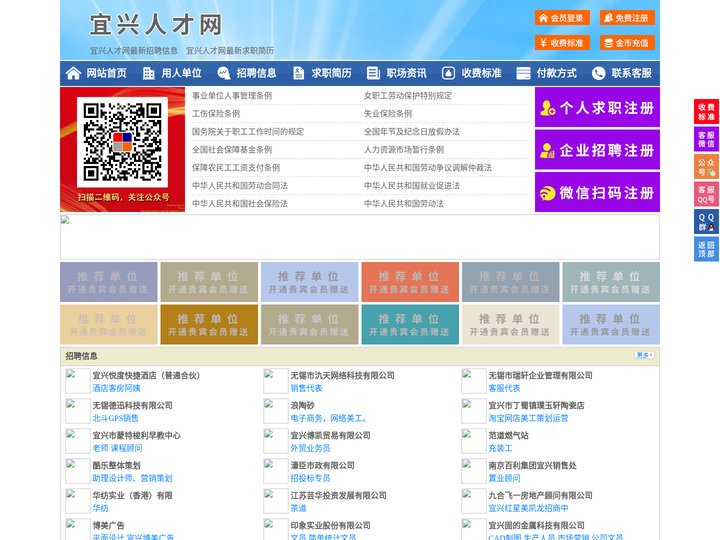Click the orange 收费标准 header button
This screenshot has height=540, width=720.
coord(562,43)
